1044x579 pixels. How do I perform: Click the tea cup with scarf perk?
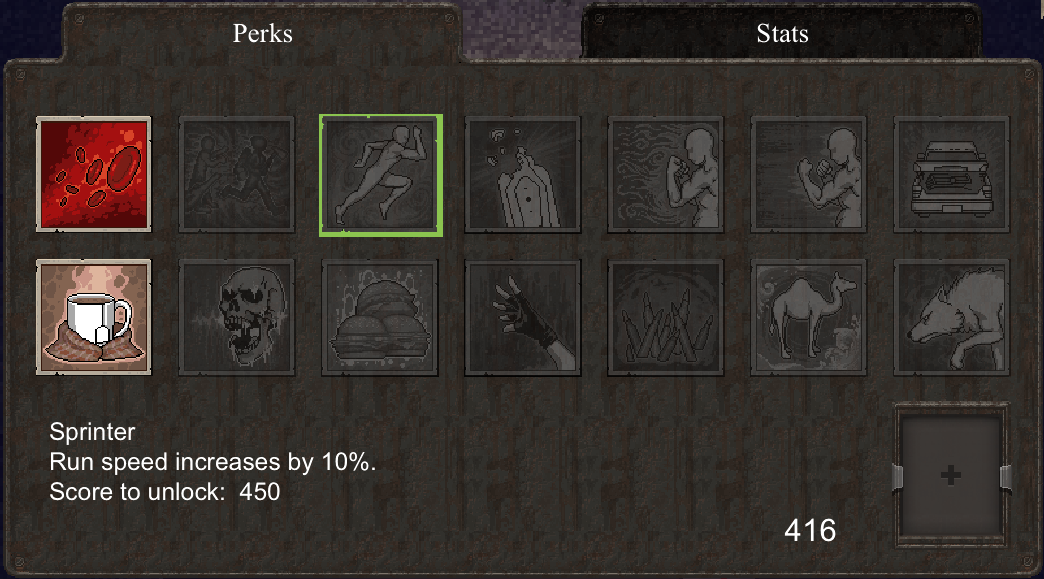tap(94, 317)
